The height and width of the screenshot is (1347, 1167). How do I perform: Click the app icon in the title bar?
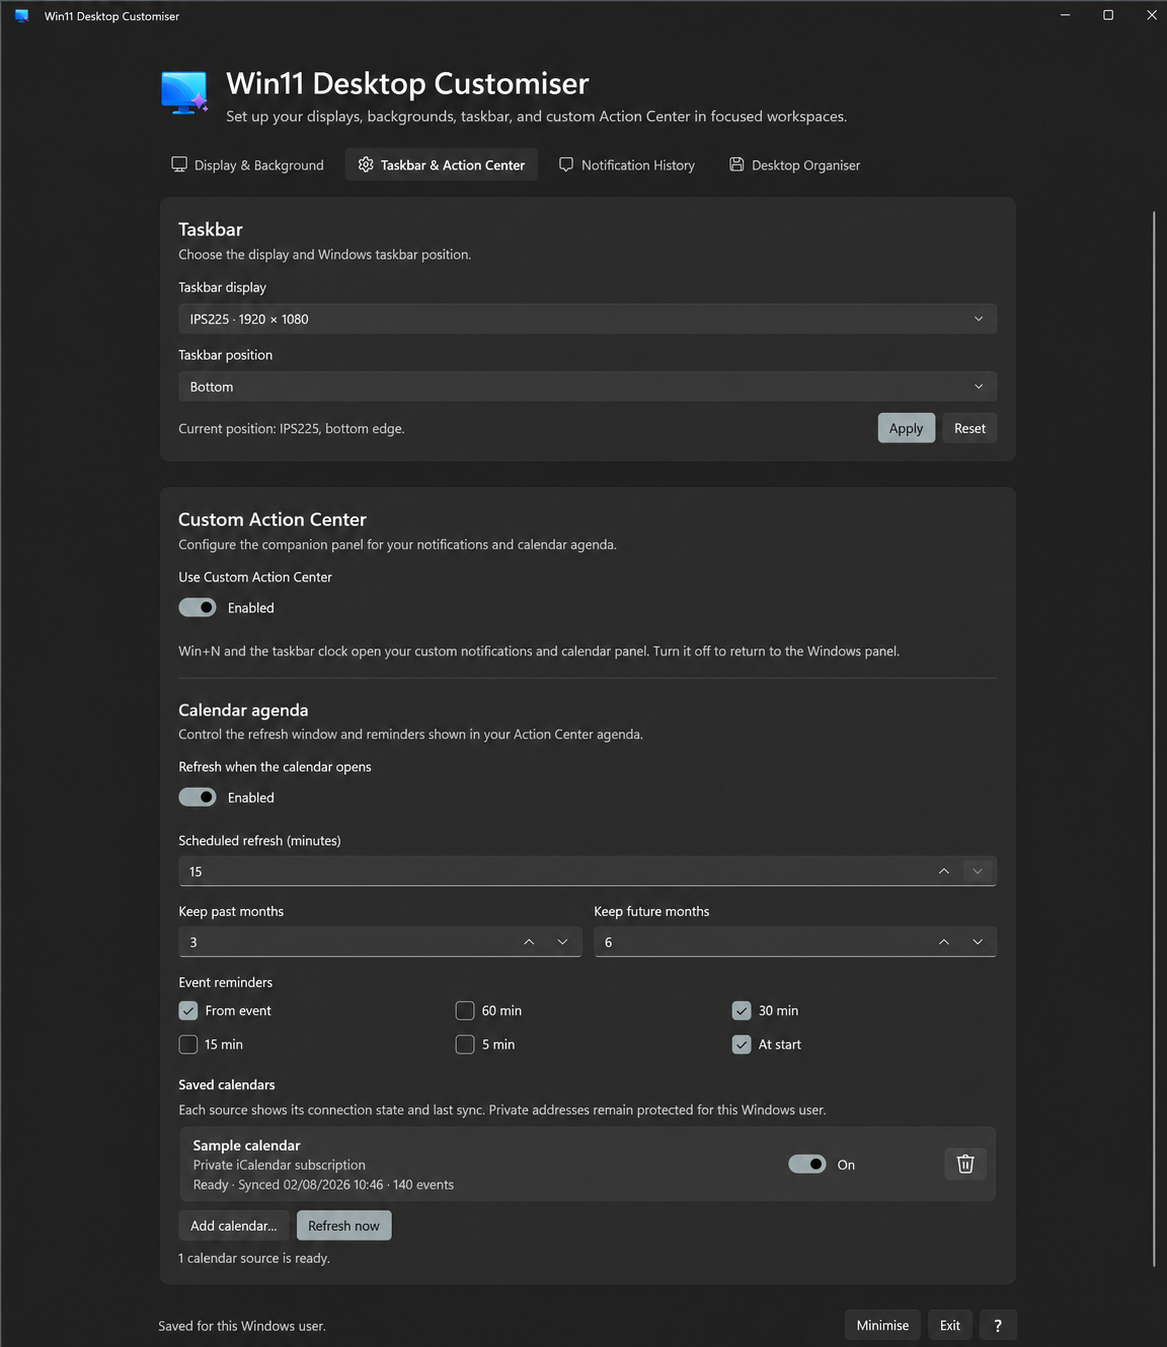[22, 16]
